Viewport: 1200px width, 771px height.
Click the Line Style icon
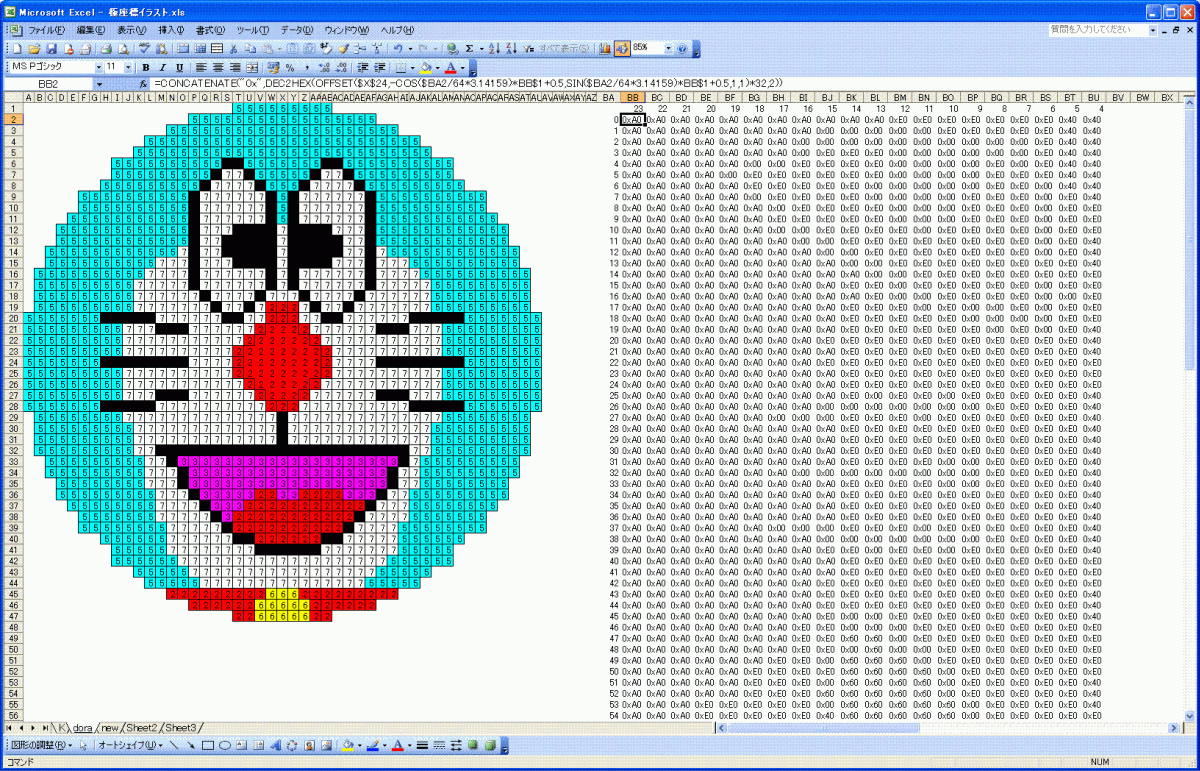coord(422,745)
